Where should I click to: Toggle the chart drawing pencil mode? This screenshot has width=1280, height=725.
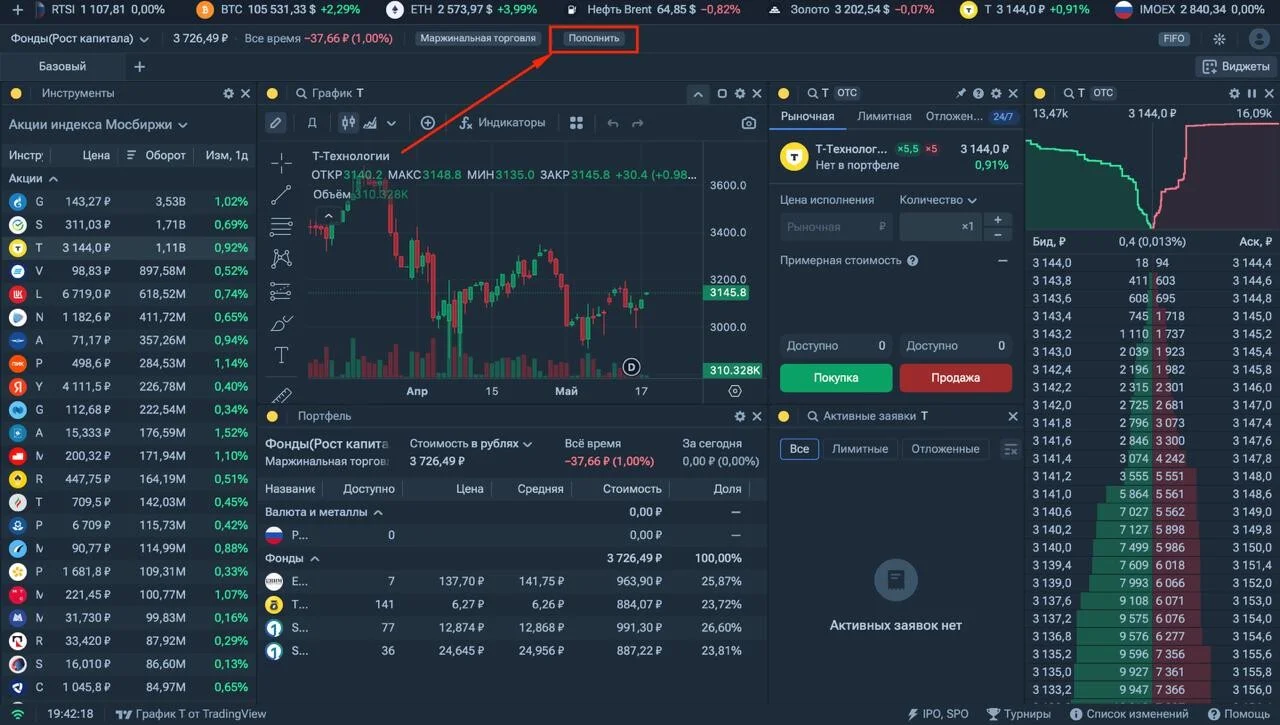tap(276, 123)
